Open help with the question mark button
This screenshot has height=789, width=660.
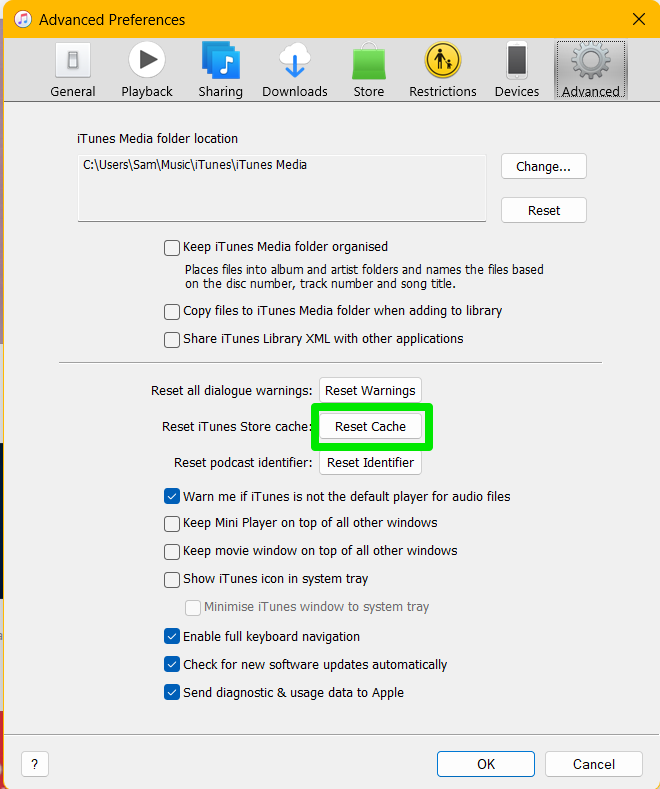(35, 764)
